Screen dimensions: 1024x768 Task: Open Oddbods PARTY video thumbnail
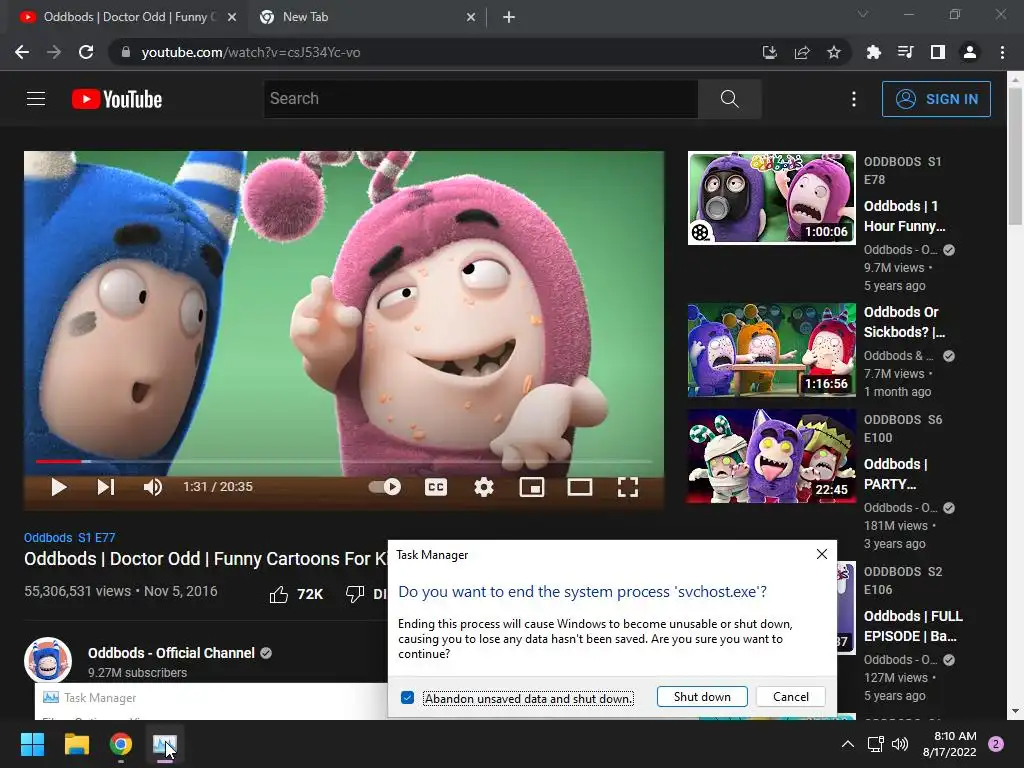coord(771,456)
